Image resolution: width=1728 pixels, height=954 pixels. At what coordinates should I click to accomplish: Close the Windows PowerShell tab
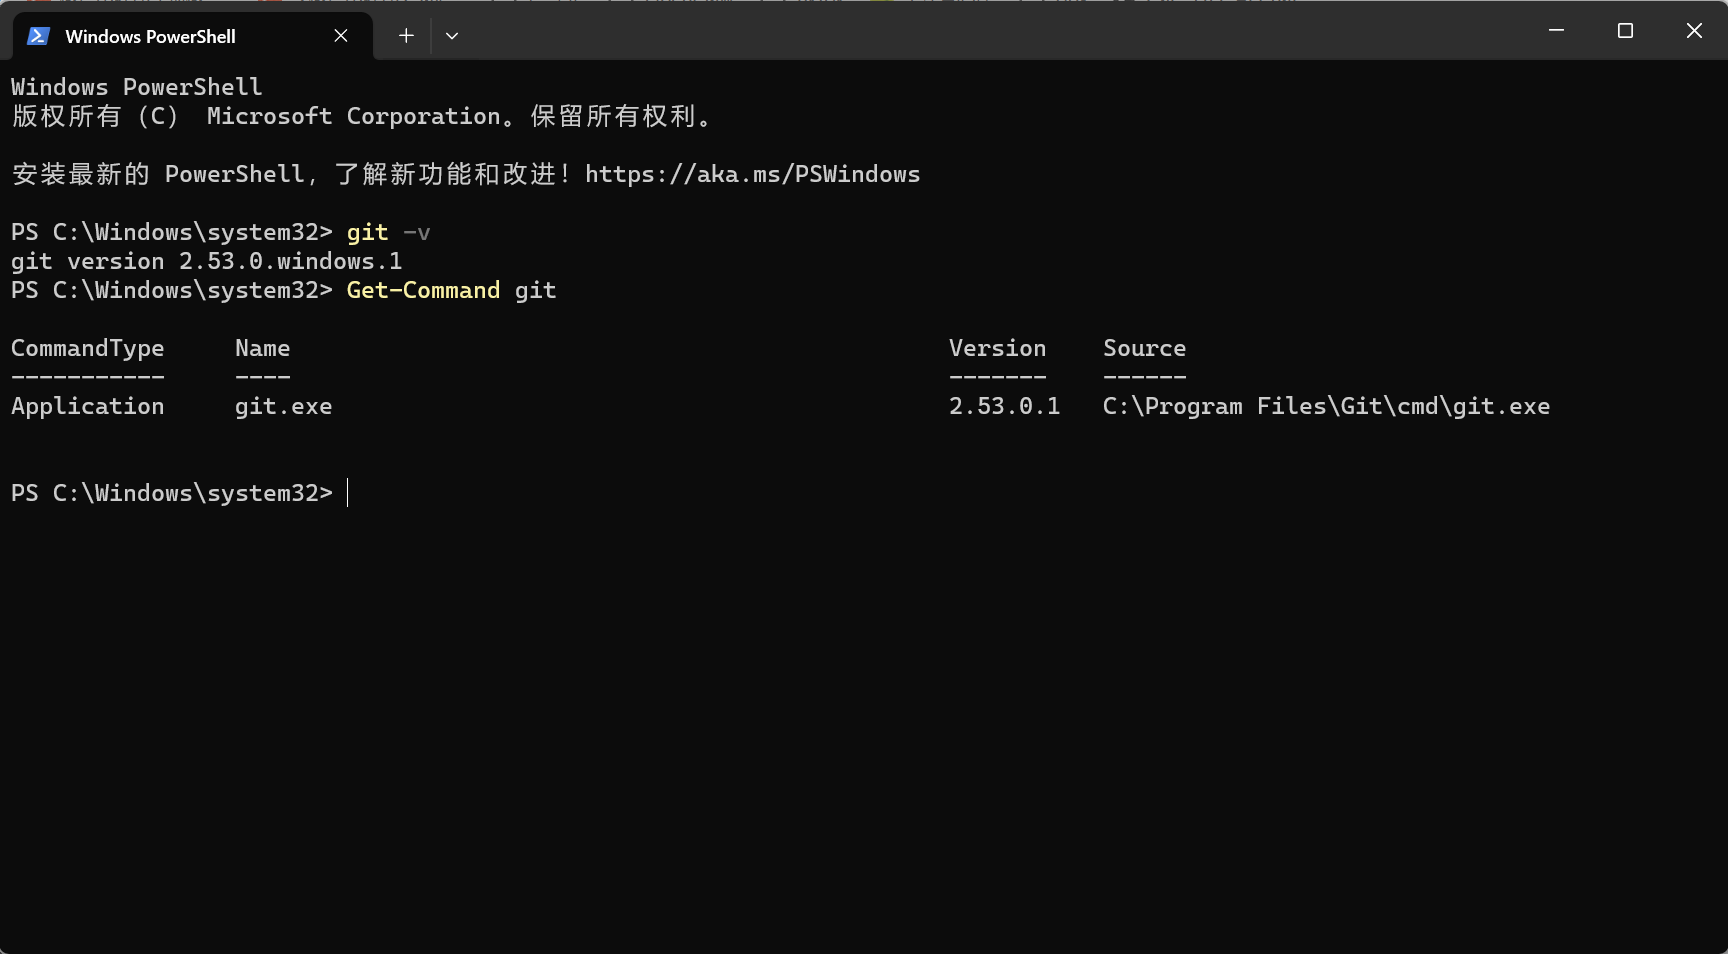click(x=341, y=36)
